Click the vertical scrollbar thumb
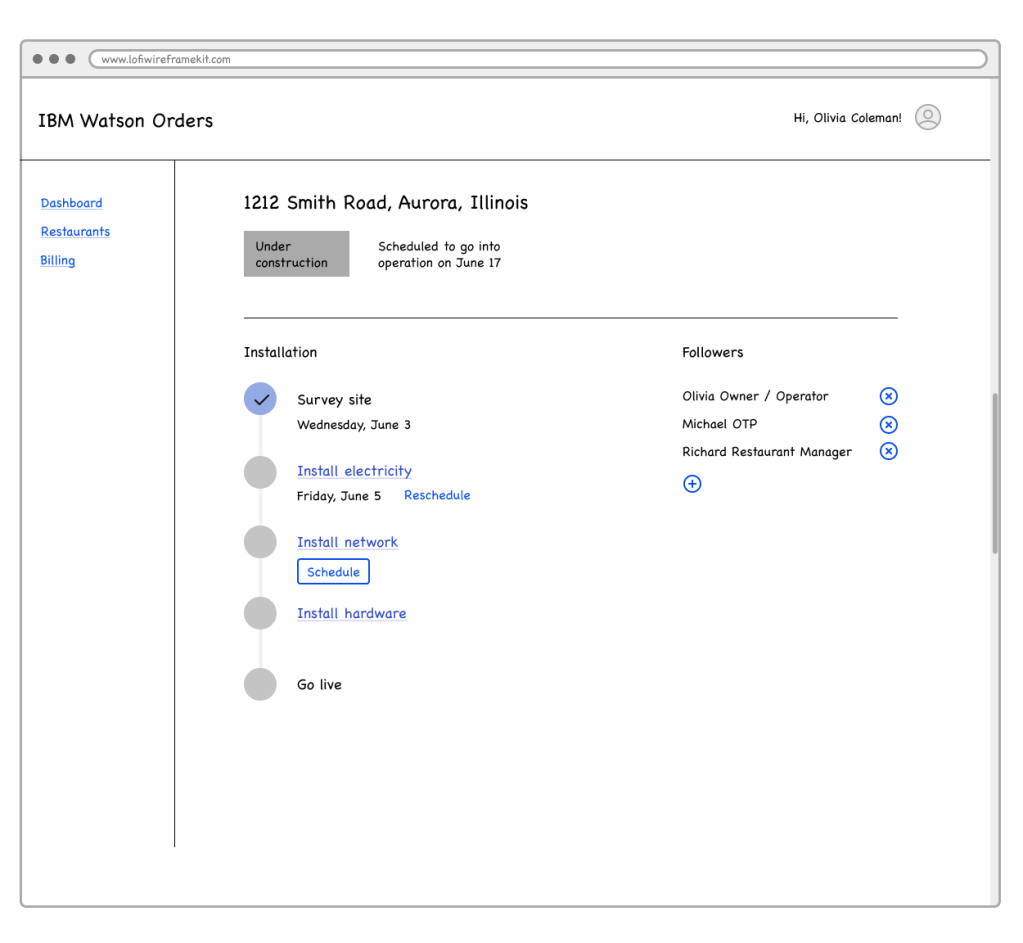The image size is (1023, 943). pyautogui.click(x=994, y=473)
